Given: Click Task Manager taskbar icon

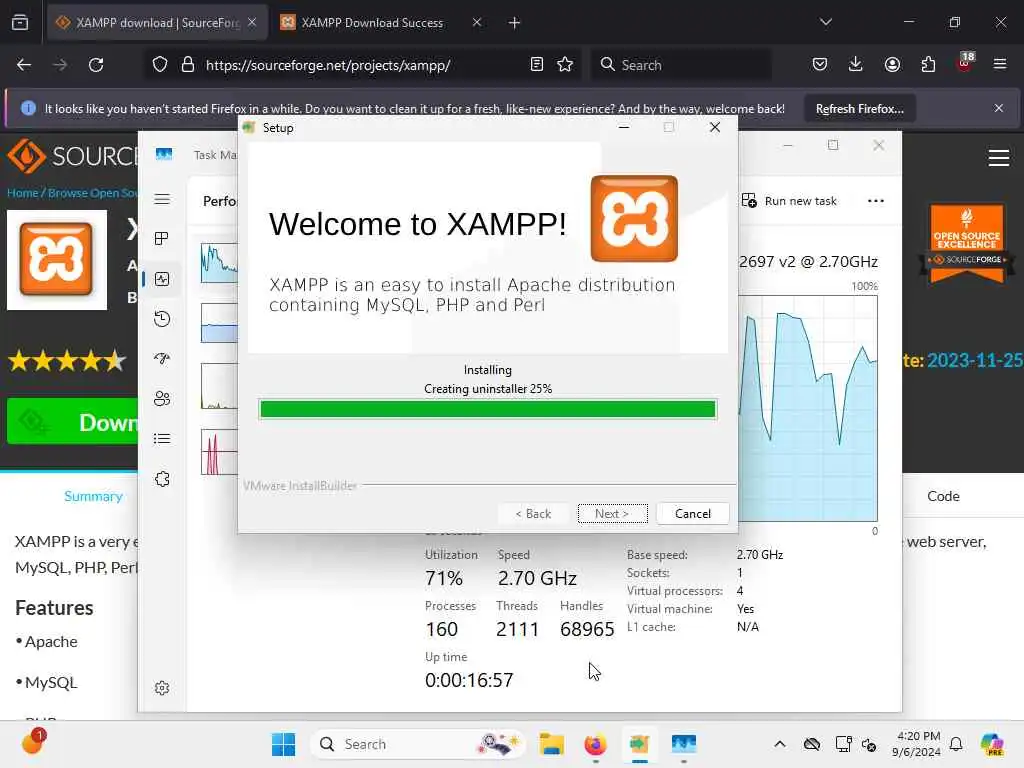Looking at the screenshot, I should (684, 744).
